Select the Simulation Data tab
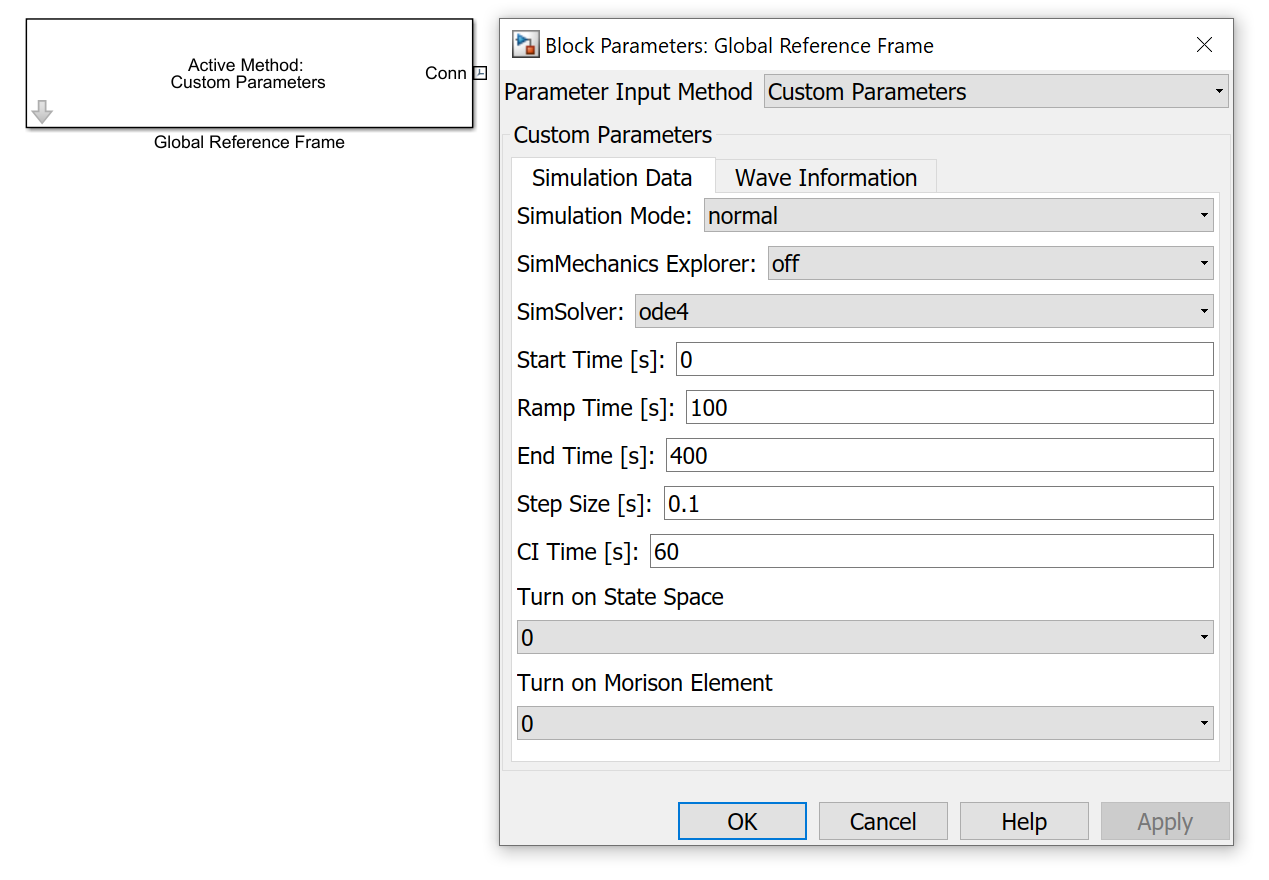The height and width of the screenshot is (880, 1269). click(612, 178)
